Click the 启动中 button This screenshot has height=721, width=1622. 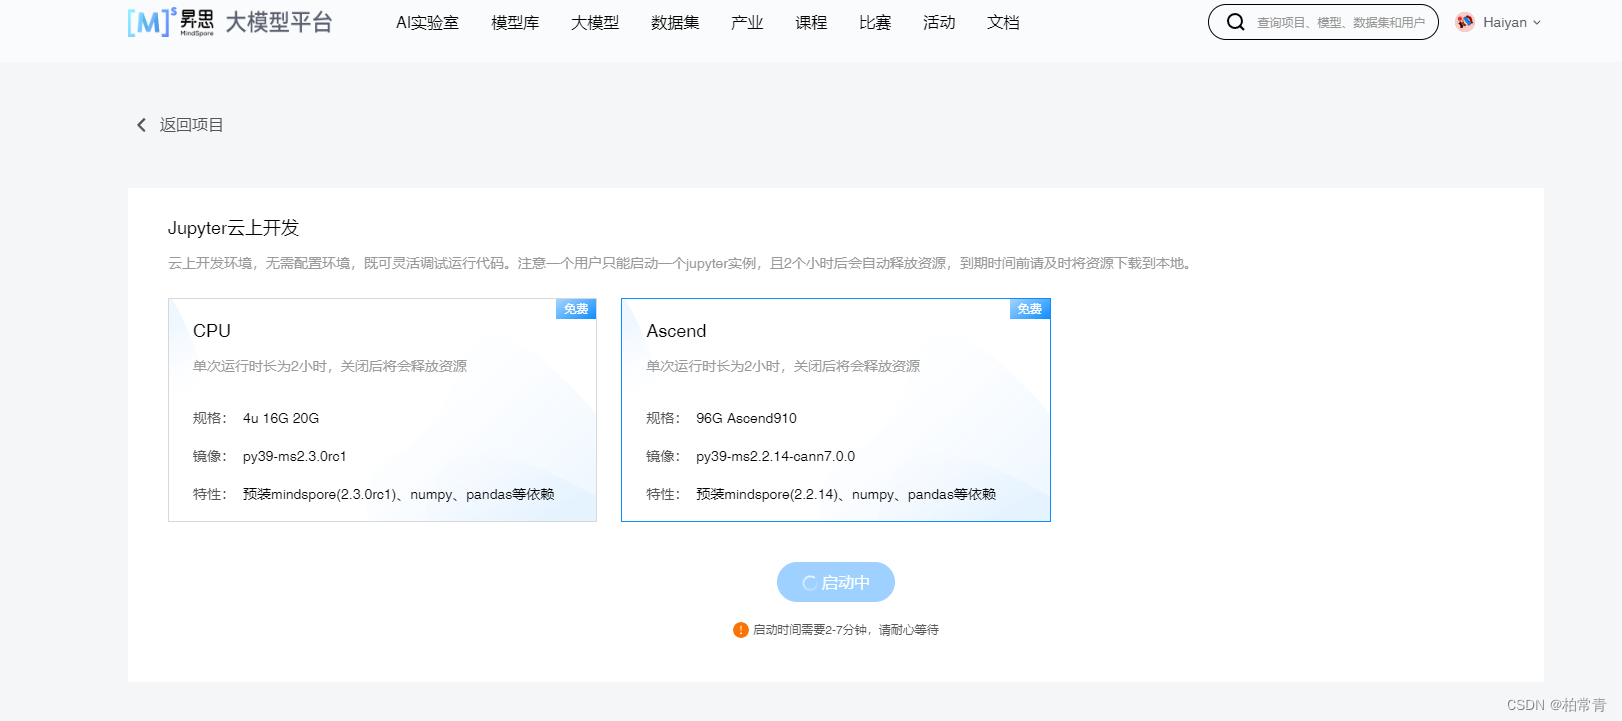tap(836, 582)
